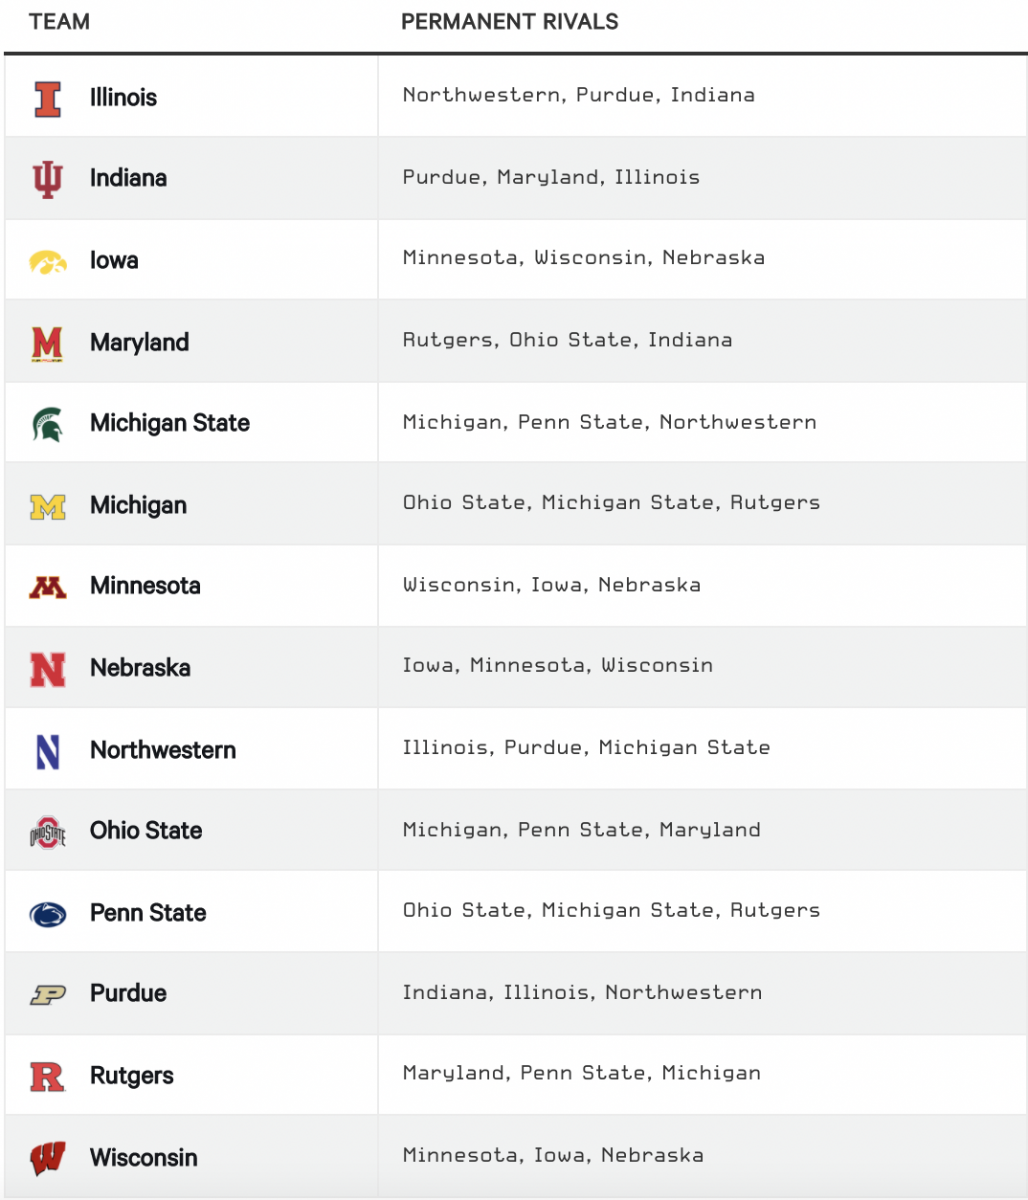
Task: Click the Northwestern purple N logo
Action: pyautogui.click(x=47, y=751)
